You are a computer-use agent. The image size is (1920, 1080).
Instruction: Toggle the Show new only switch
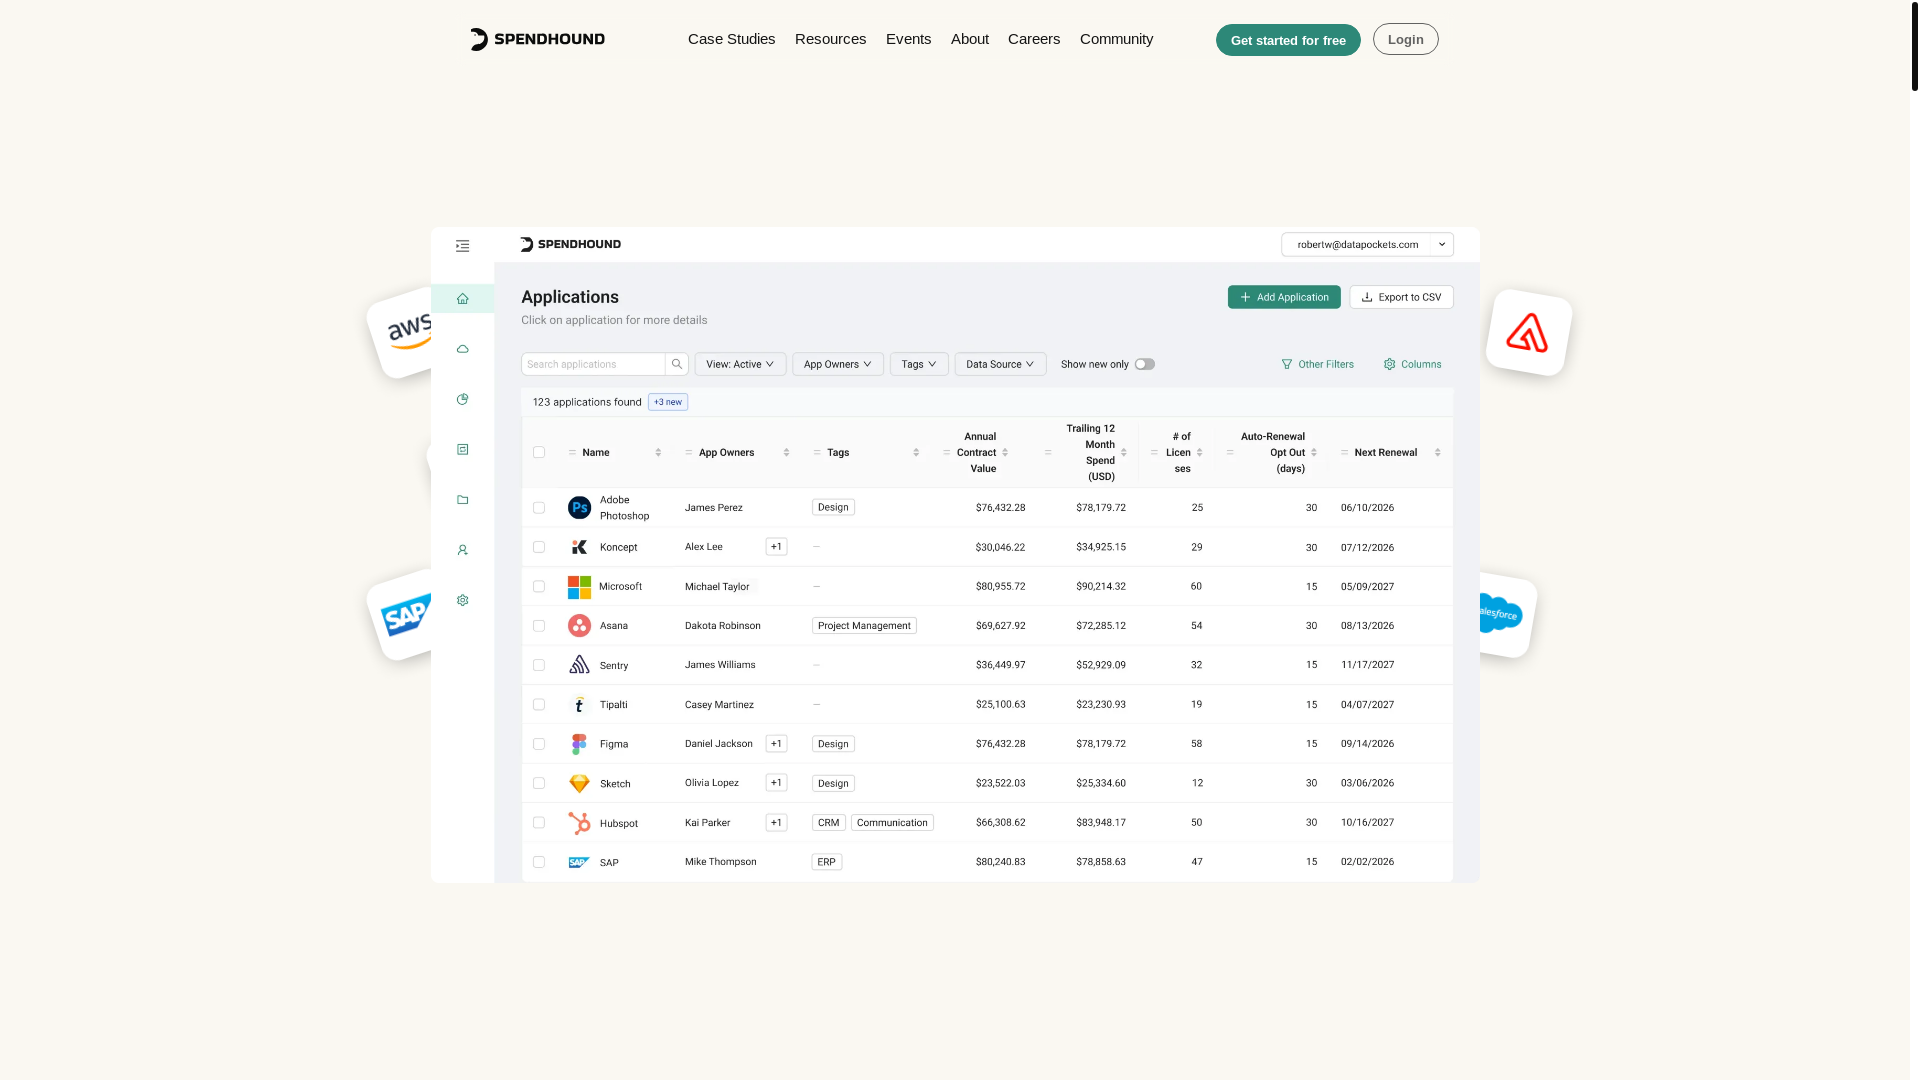pyautogui.click(x=1145, y=364)
